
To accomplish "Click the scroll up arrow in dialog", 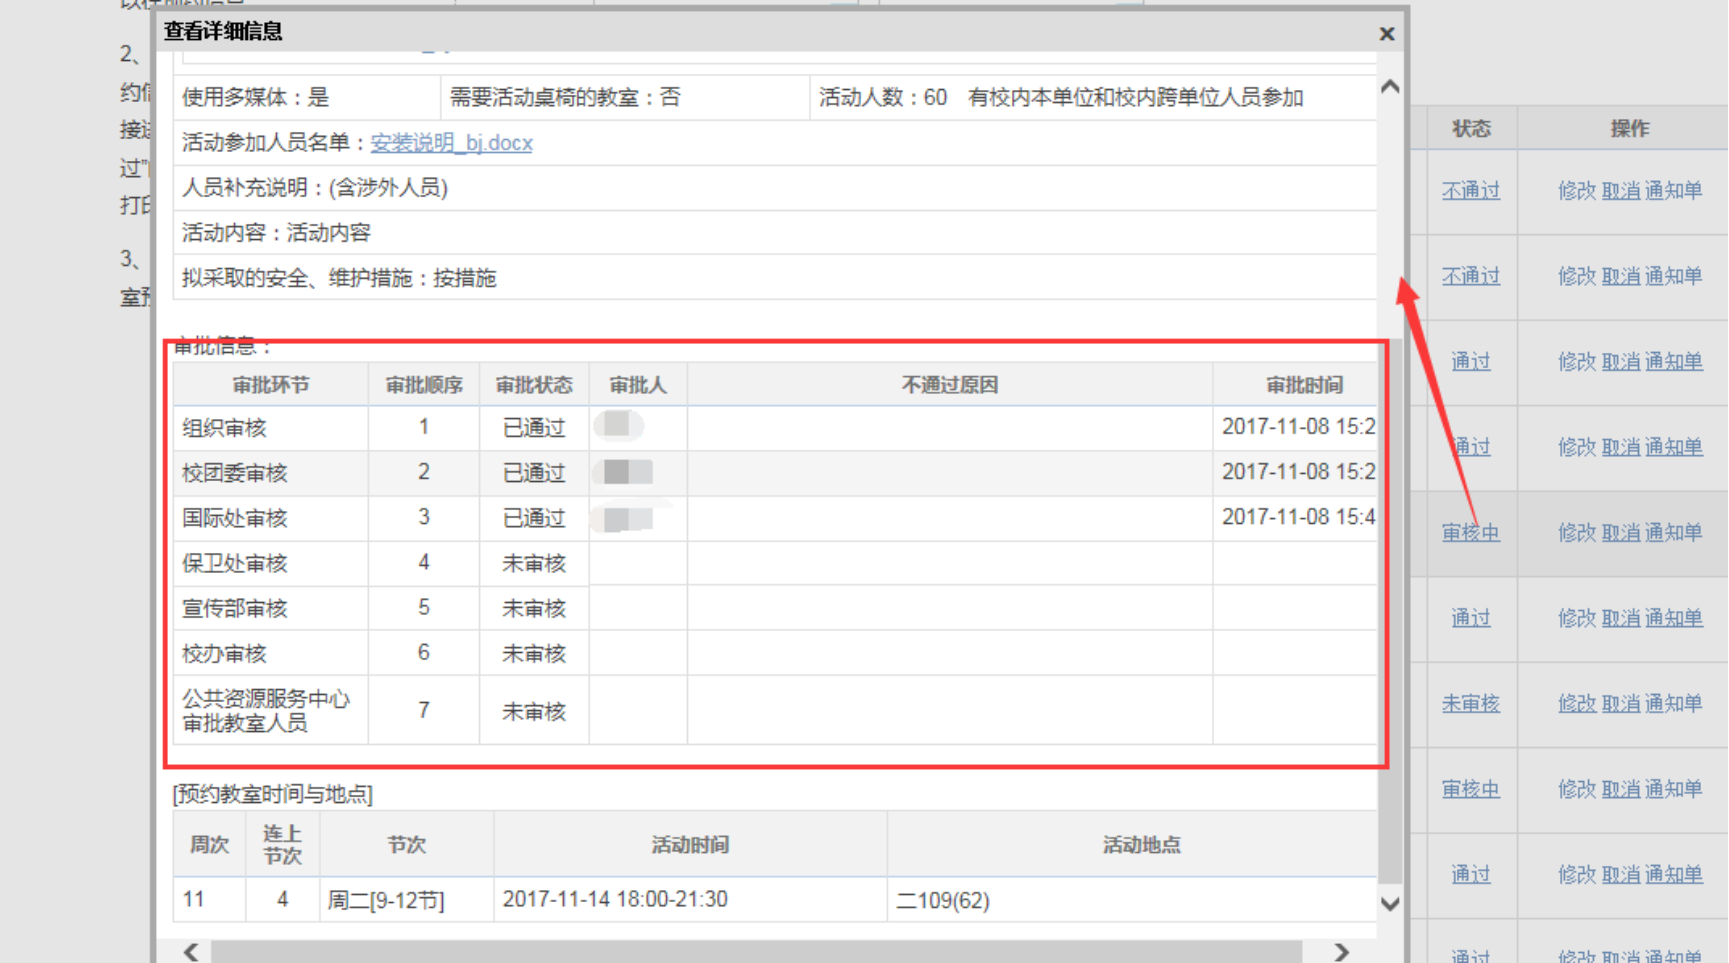I will pyautogui.click(x=1389, y=88).
